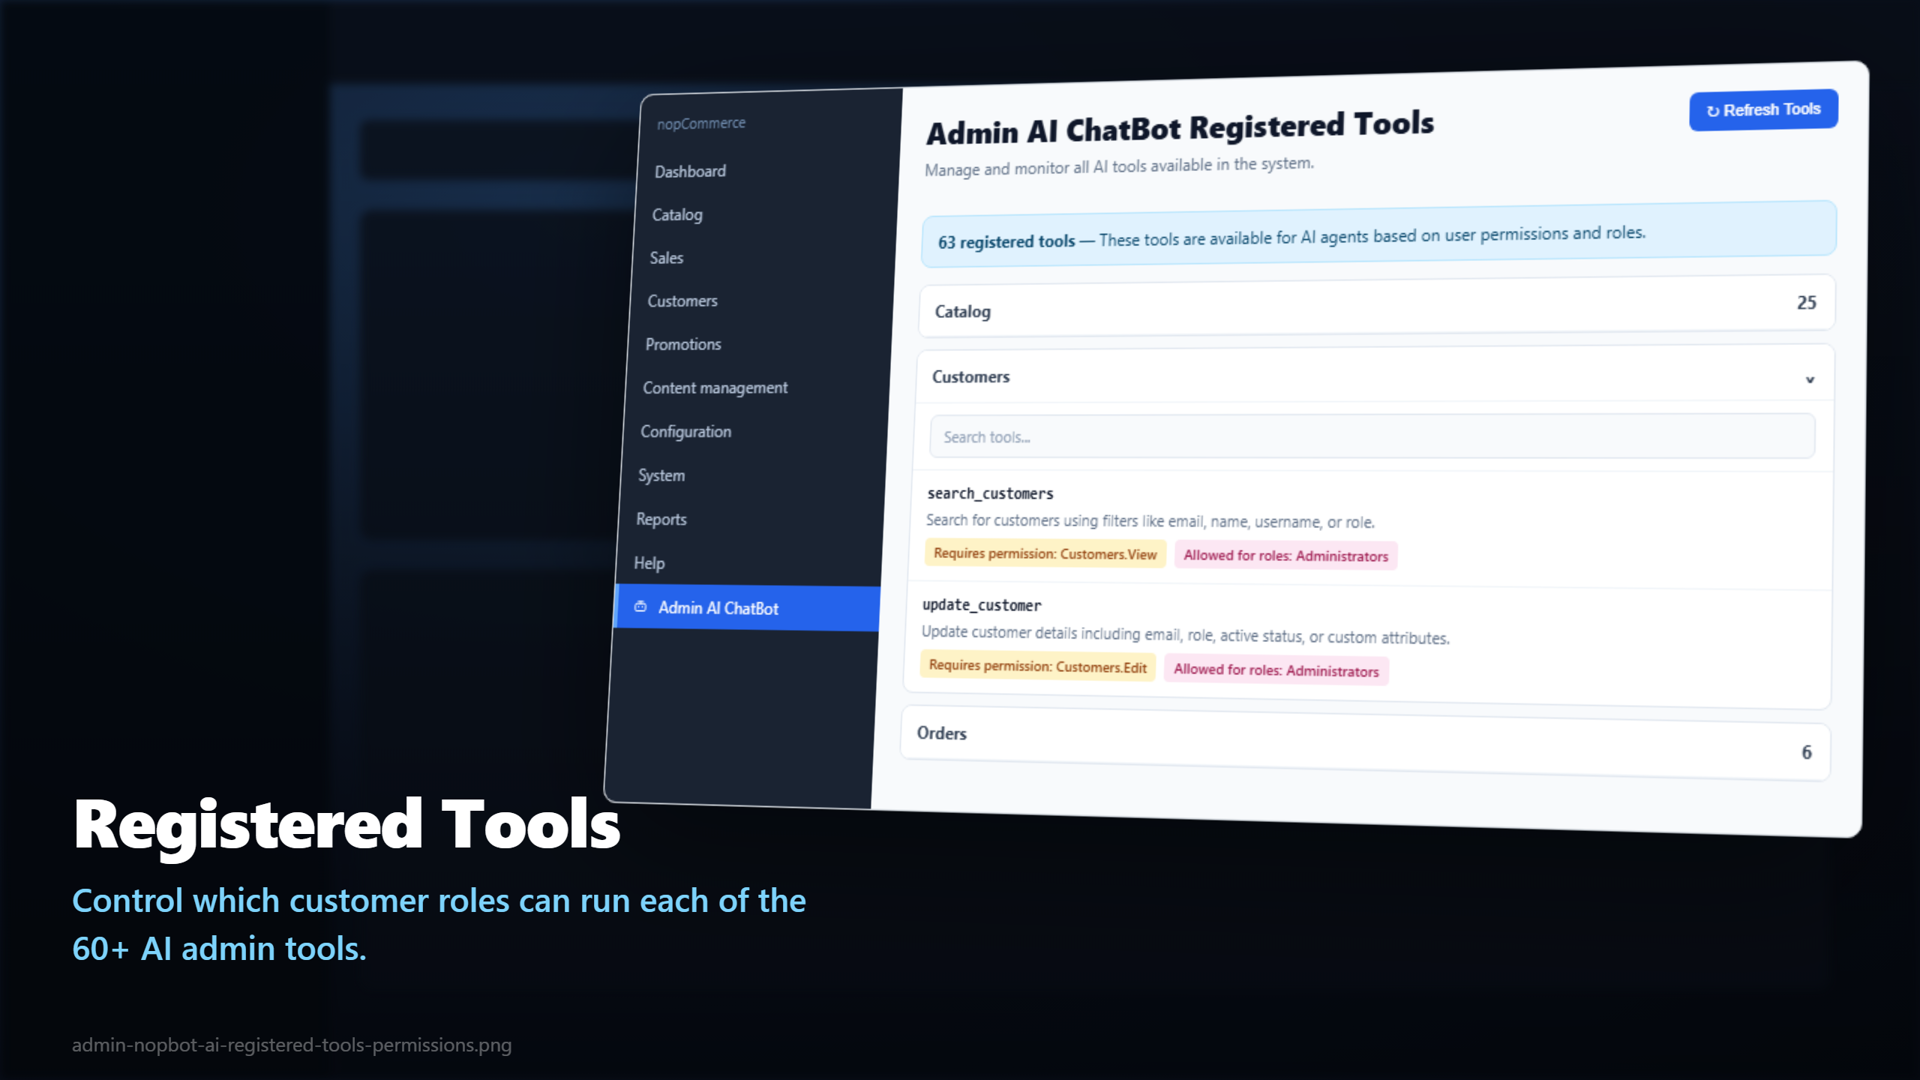1920x1080 pixels.
Task: Select Customers in the sidebar menu
Action: pos(682,300)
